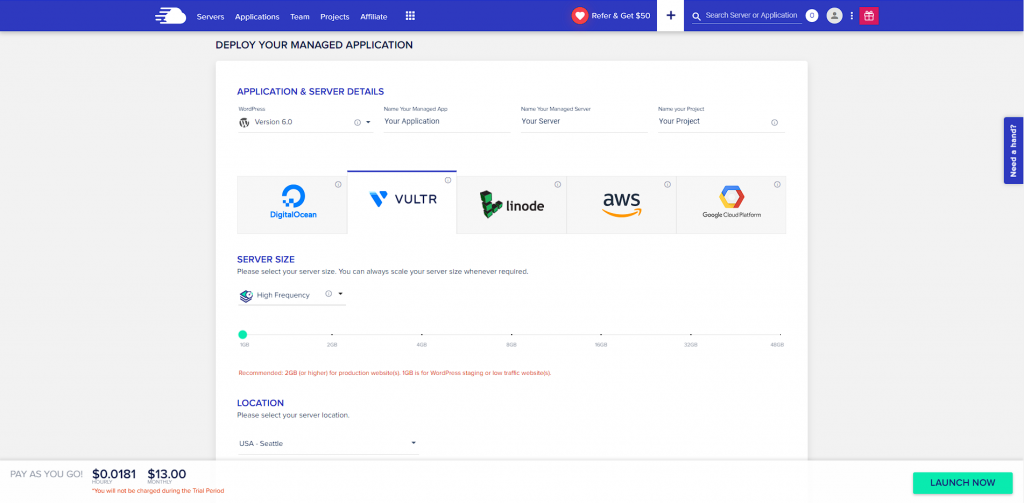
Task: Open the notification counter badge
Action: pyautogui.click(x=812, y=16)
